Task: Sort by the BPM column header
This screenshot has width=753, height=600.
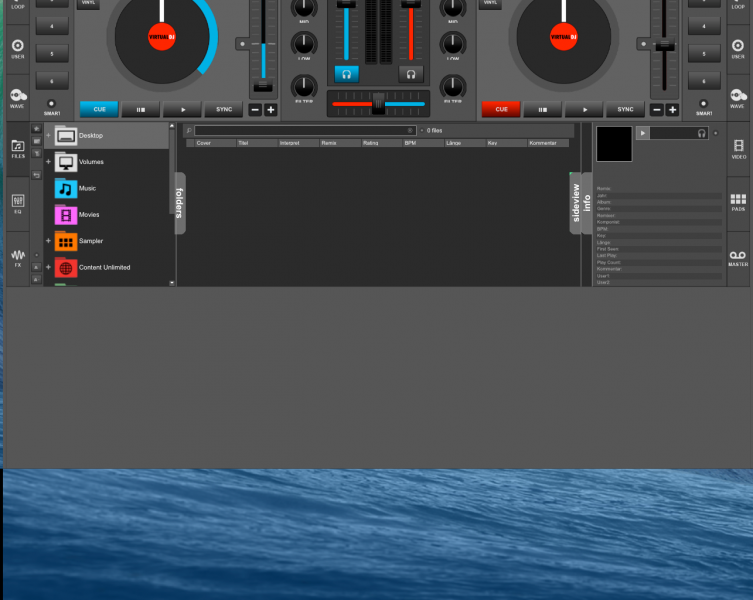Action: [x=423, y=143]
